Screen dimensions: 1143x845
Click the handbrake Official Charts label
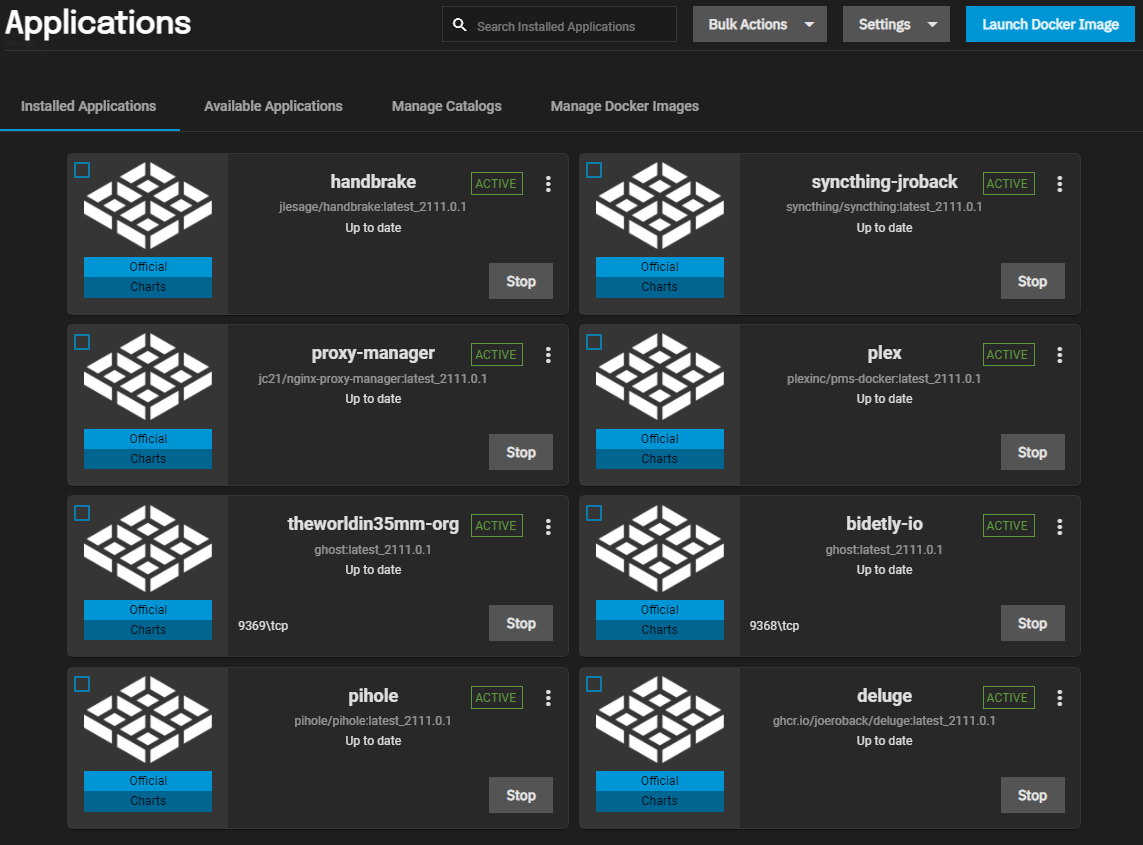point(148,277)
